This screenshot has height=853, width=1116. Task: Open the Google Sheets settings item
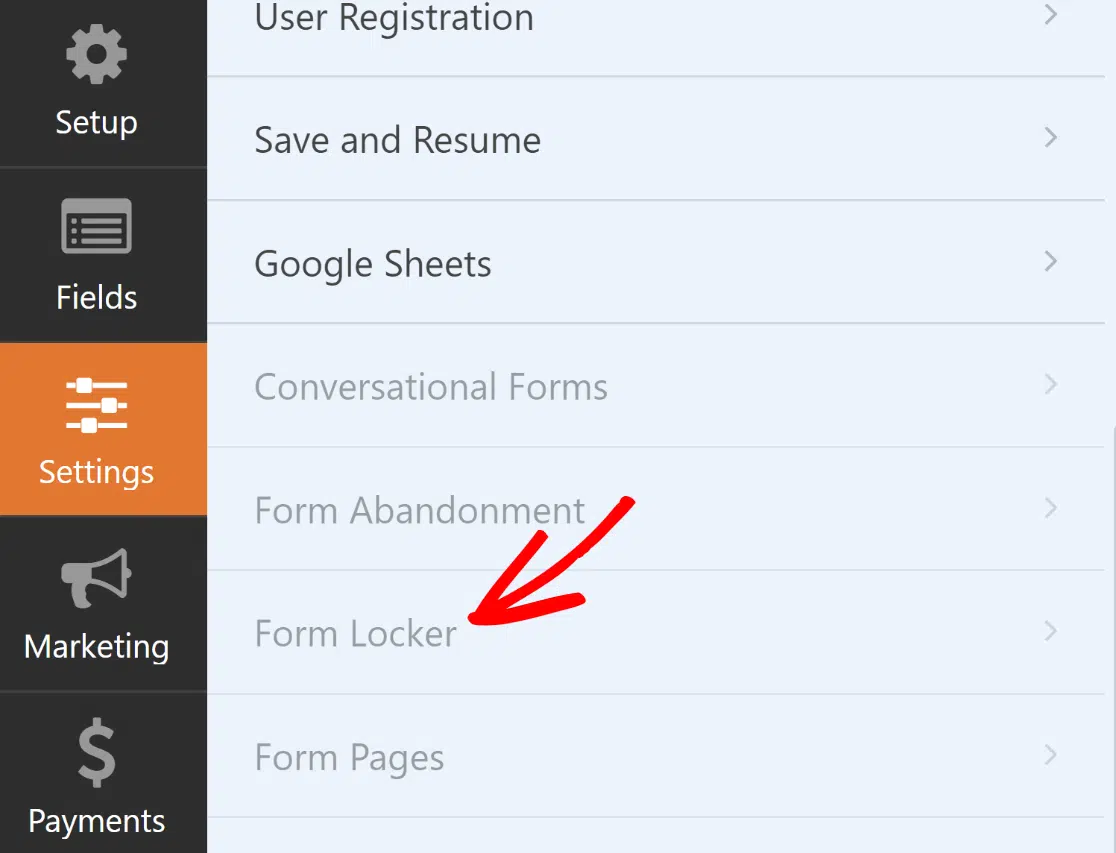tap(656, 262)
